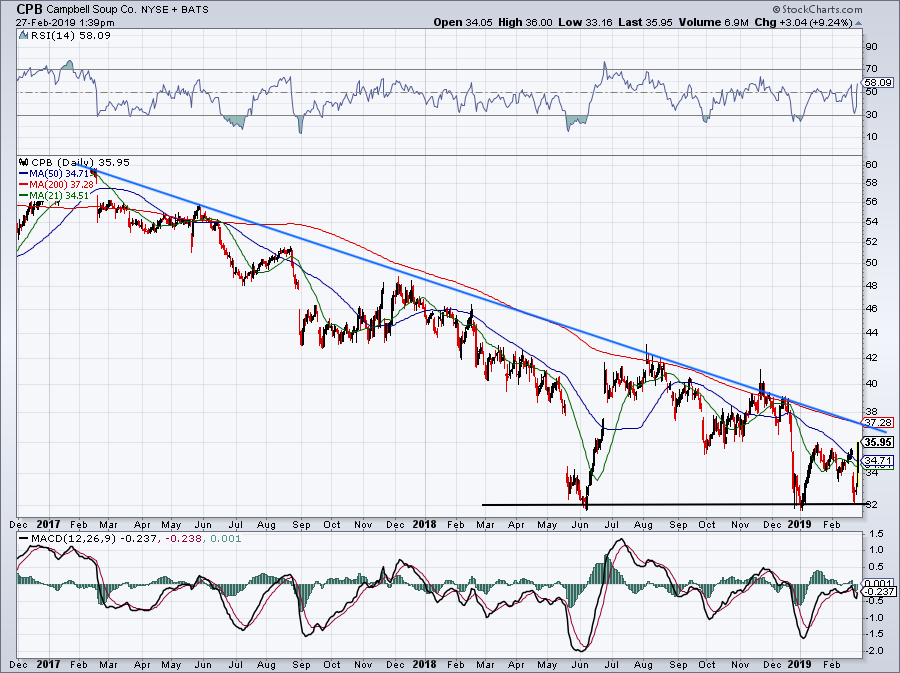This screenshot has width=900, height=673.
Task: Click the green 0.001 value in MACD legend
Action: click(x=226, y=539)
